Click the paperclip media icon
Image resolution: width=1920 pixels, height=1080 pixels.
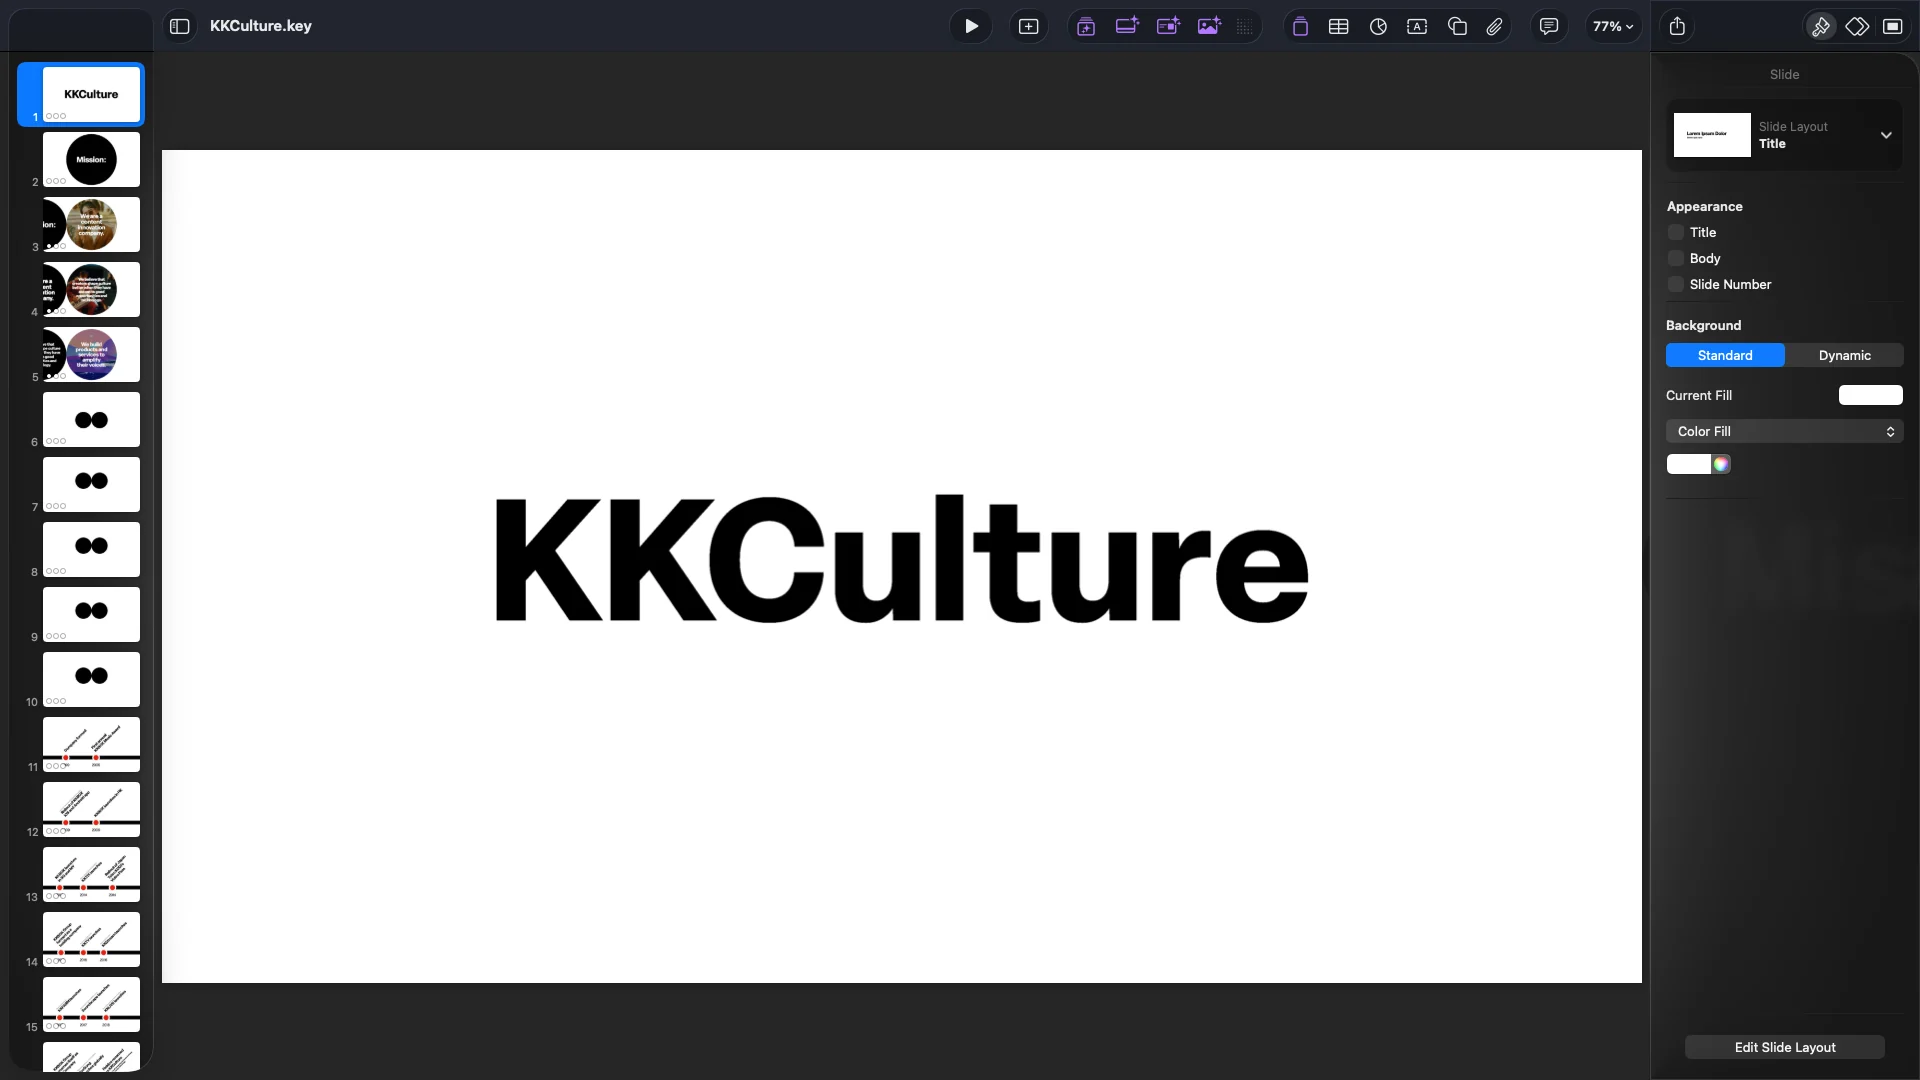(1494, 27)
